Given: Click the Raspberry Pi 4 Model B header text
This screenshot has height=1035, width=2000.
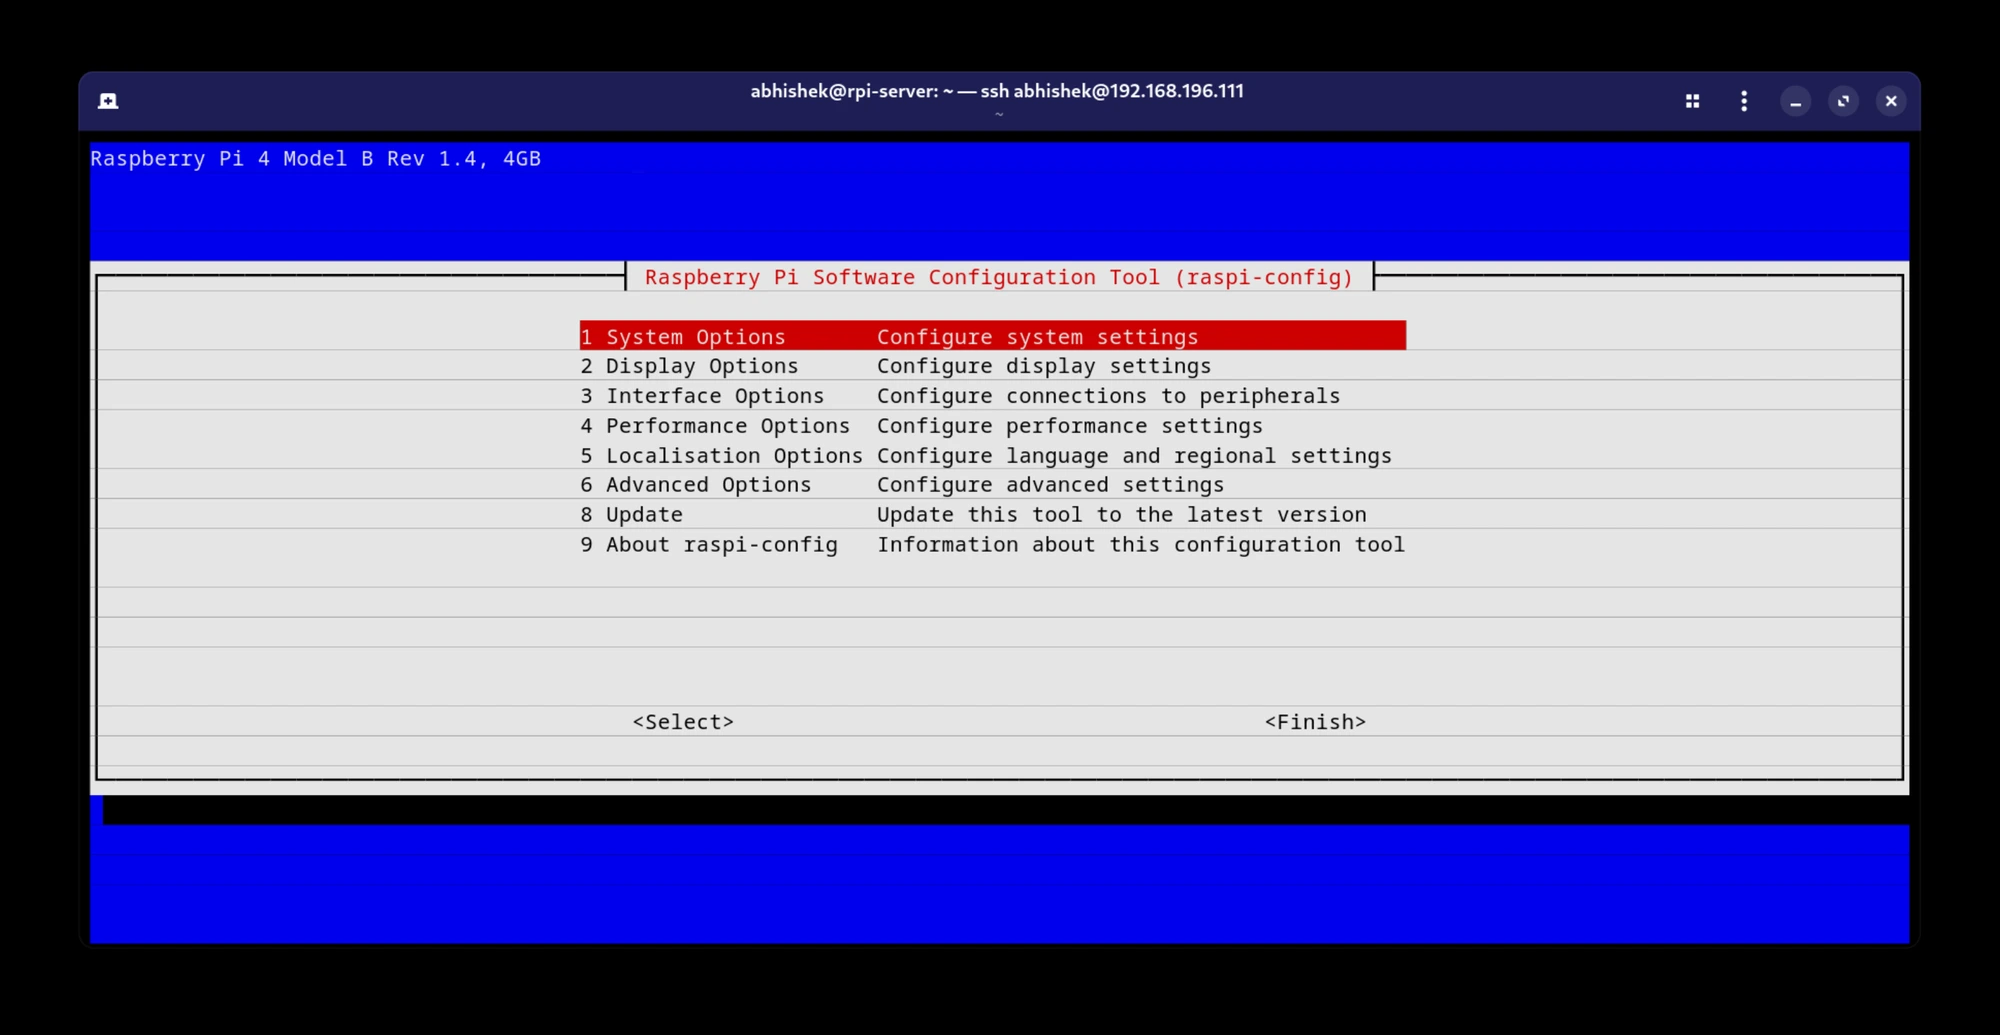Looking at the screenshot, I should pos(315,159).
